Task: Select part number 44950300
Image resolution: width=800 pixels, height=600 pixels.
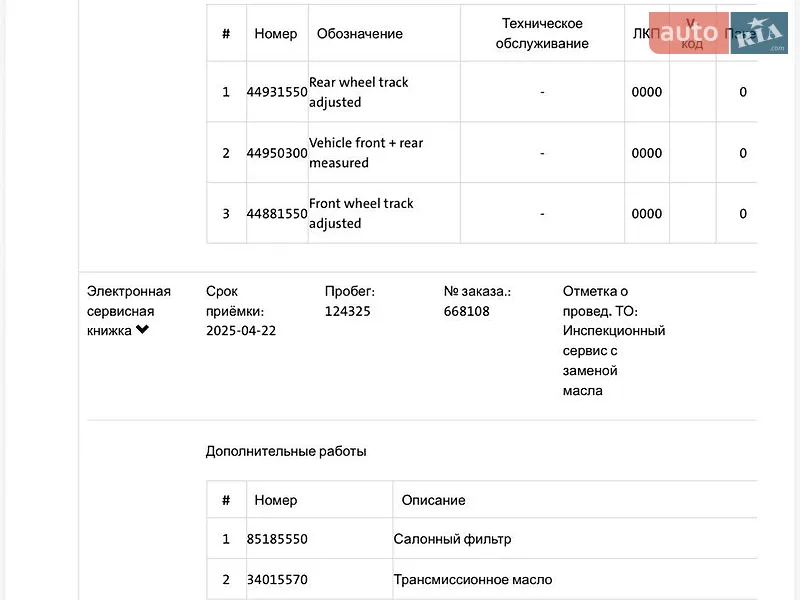Action: pos(277,153)
